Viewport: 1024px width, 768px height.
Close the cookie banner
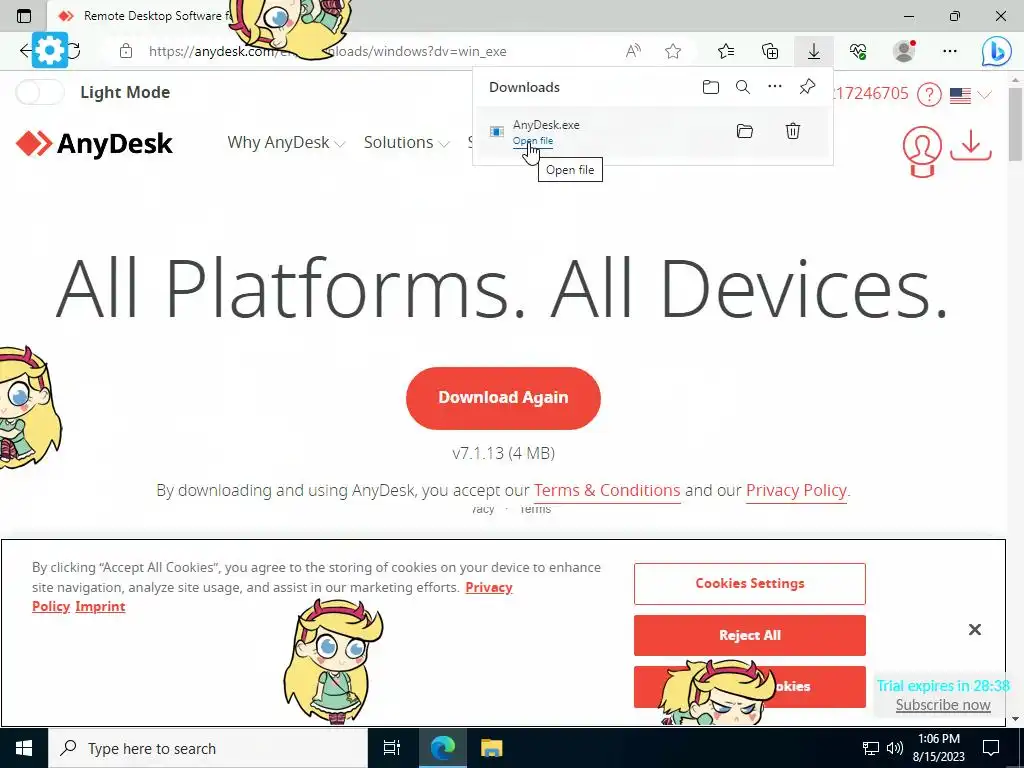[x=974, y=630]
